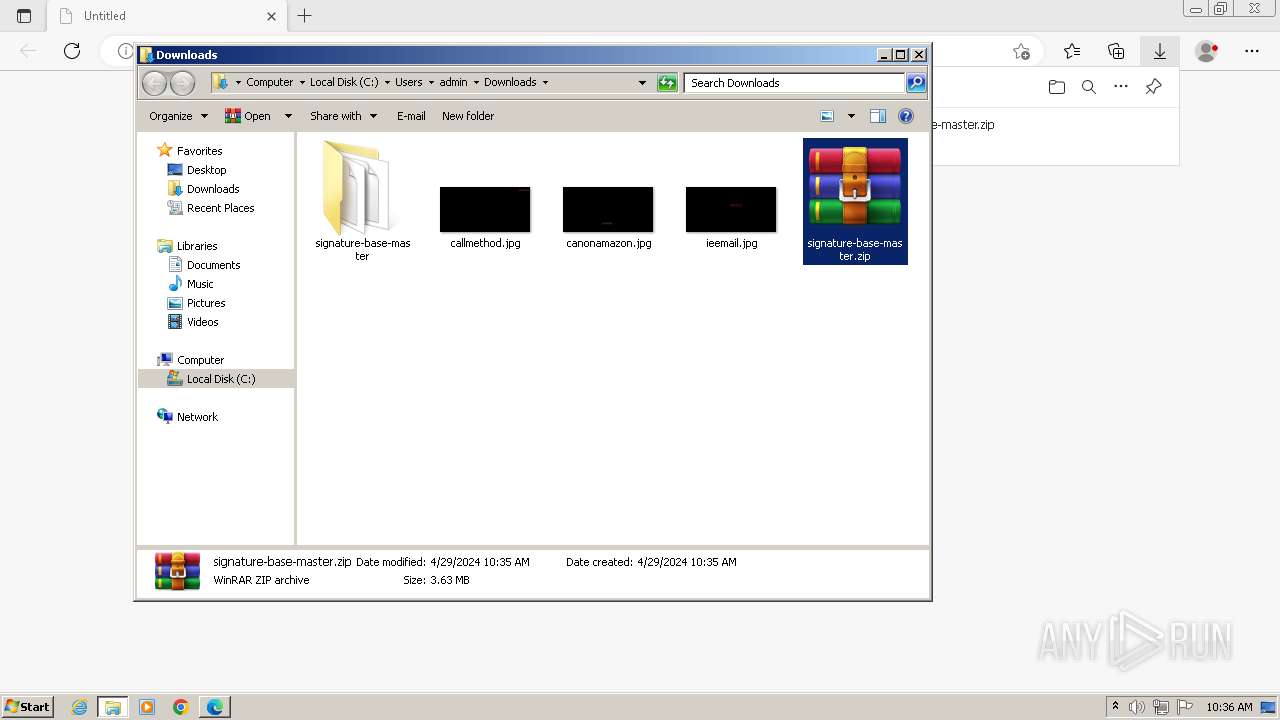Image resolution: width=1280 pixels, height=720 pixels.
Task: Open Pictures library
Action: [x=206, y=303]
